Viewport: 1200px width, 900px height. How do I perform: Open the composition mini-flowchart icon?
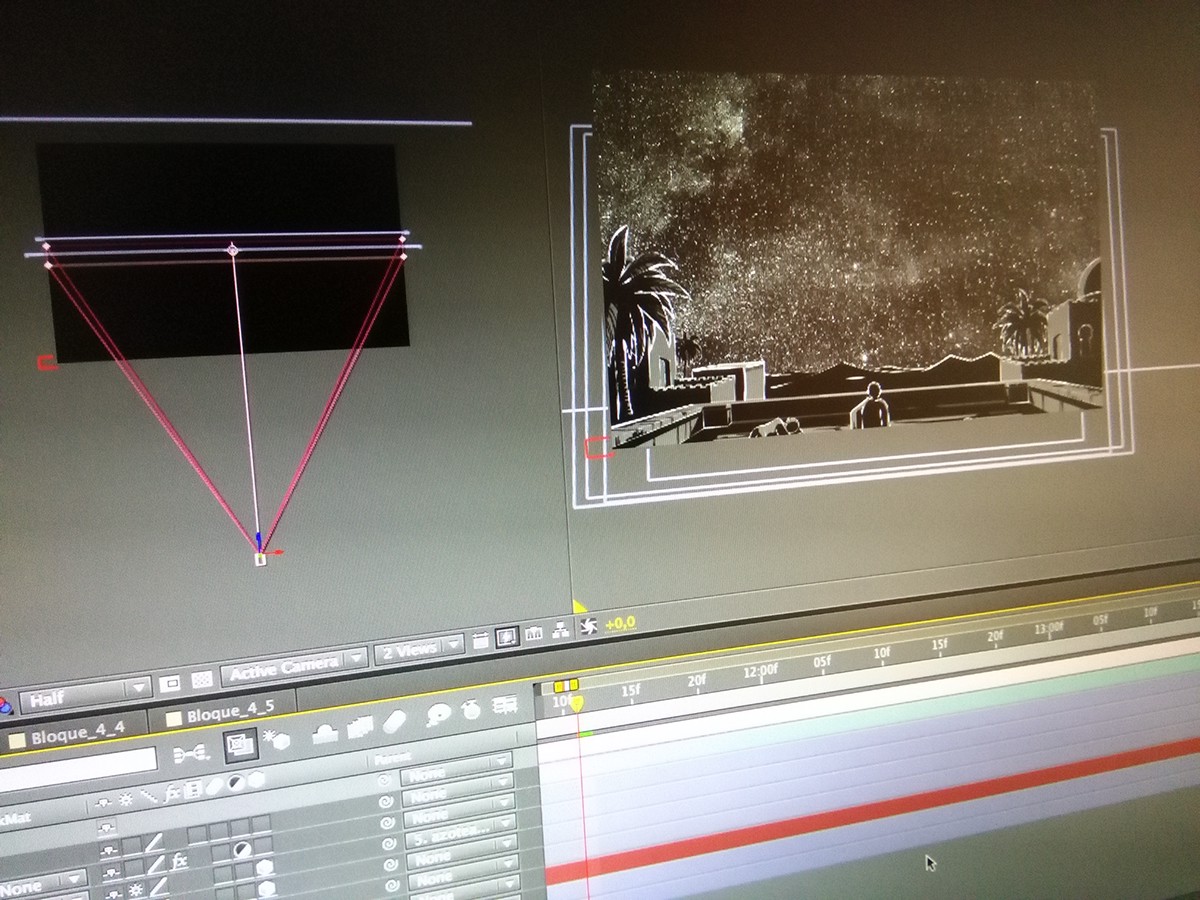coord(191,754)
